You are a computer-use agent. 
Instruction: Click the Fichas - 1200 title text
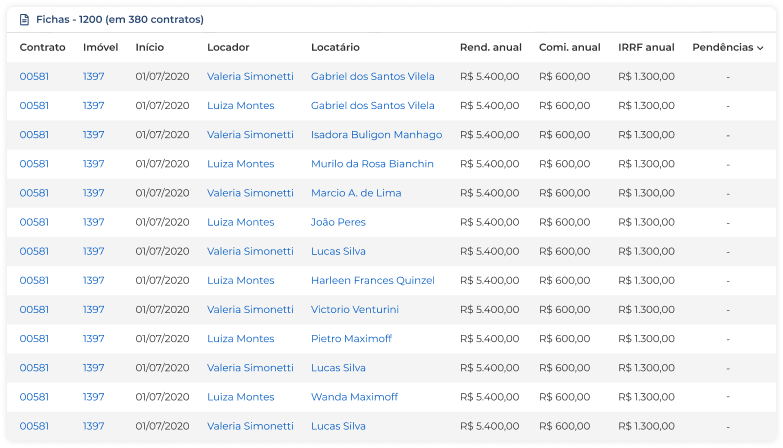click(120, 19)
